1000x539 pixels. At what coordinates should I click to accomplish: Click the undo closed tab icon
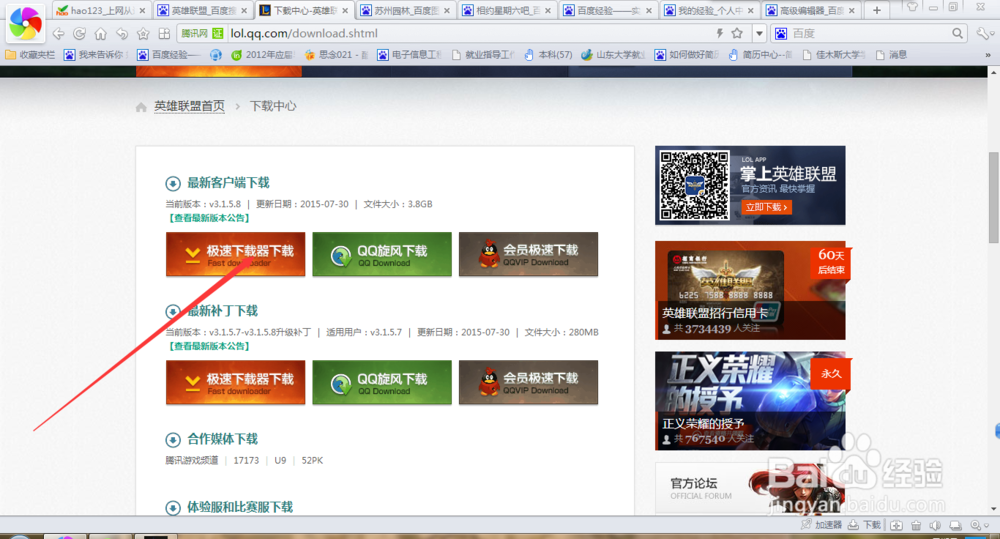coord(122,33)
